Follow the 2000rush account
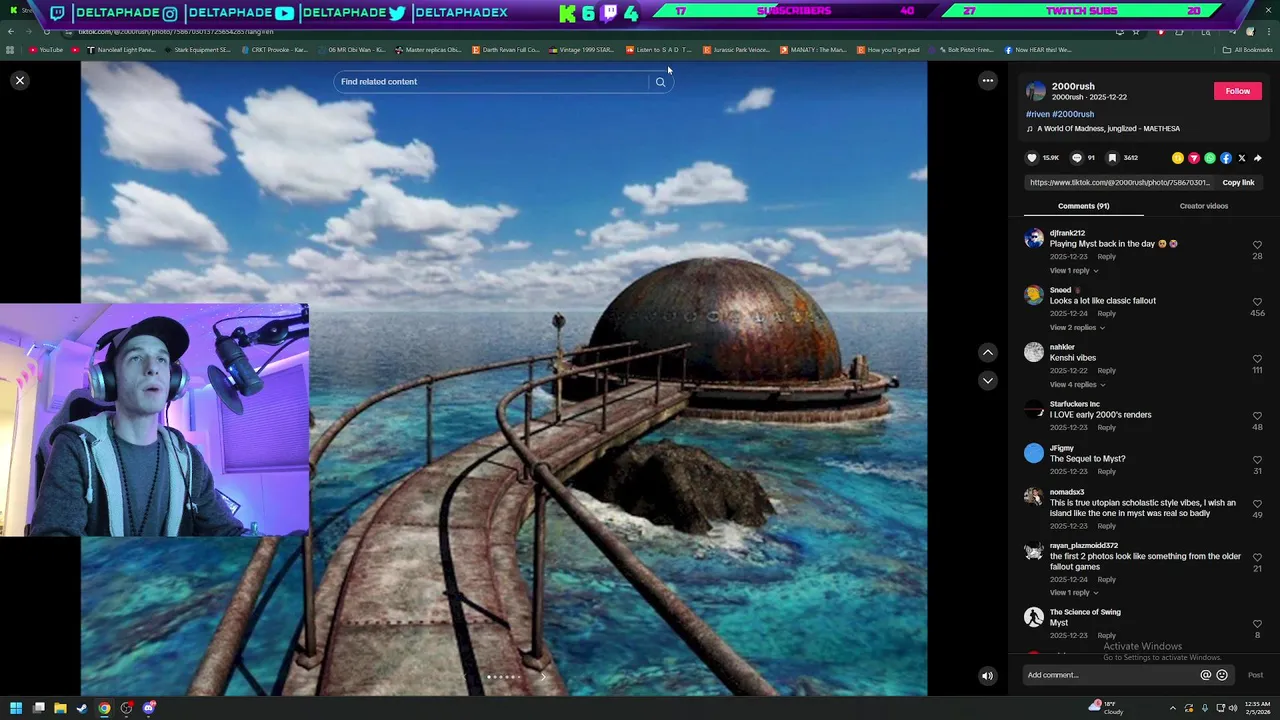This screenshot has width=1280, height=720. coord(1237,91)
